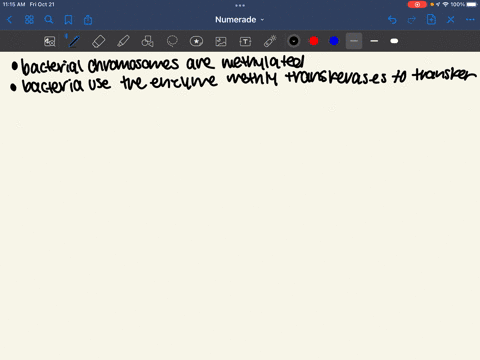Tap handwritten word 'methylated'
Viewport: 480px width, 360px height.
coord(263,63)
